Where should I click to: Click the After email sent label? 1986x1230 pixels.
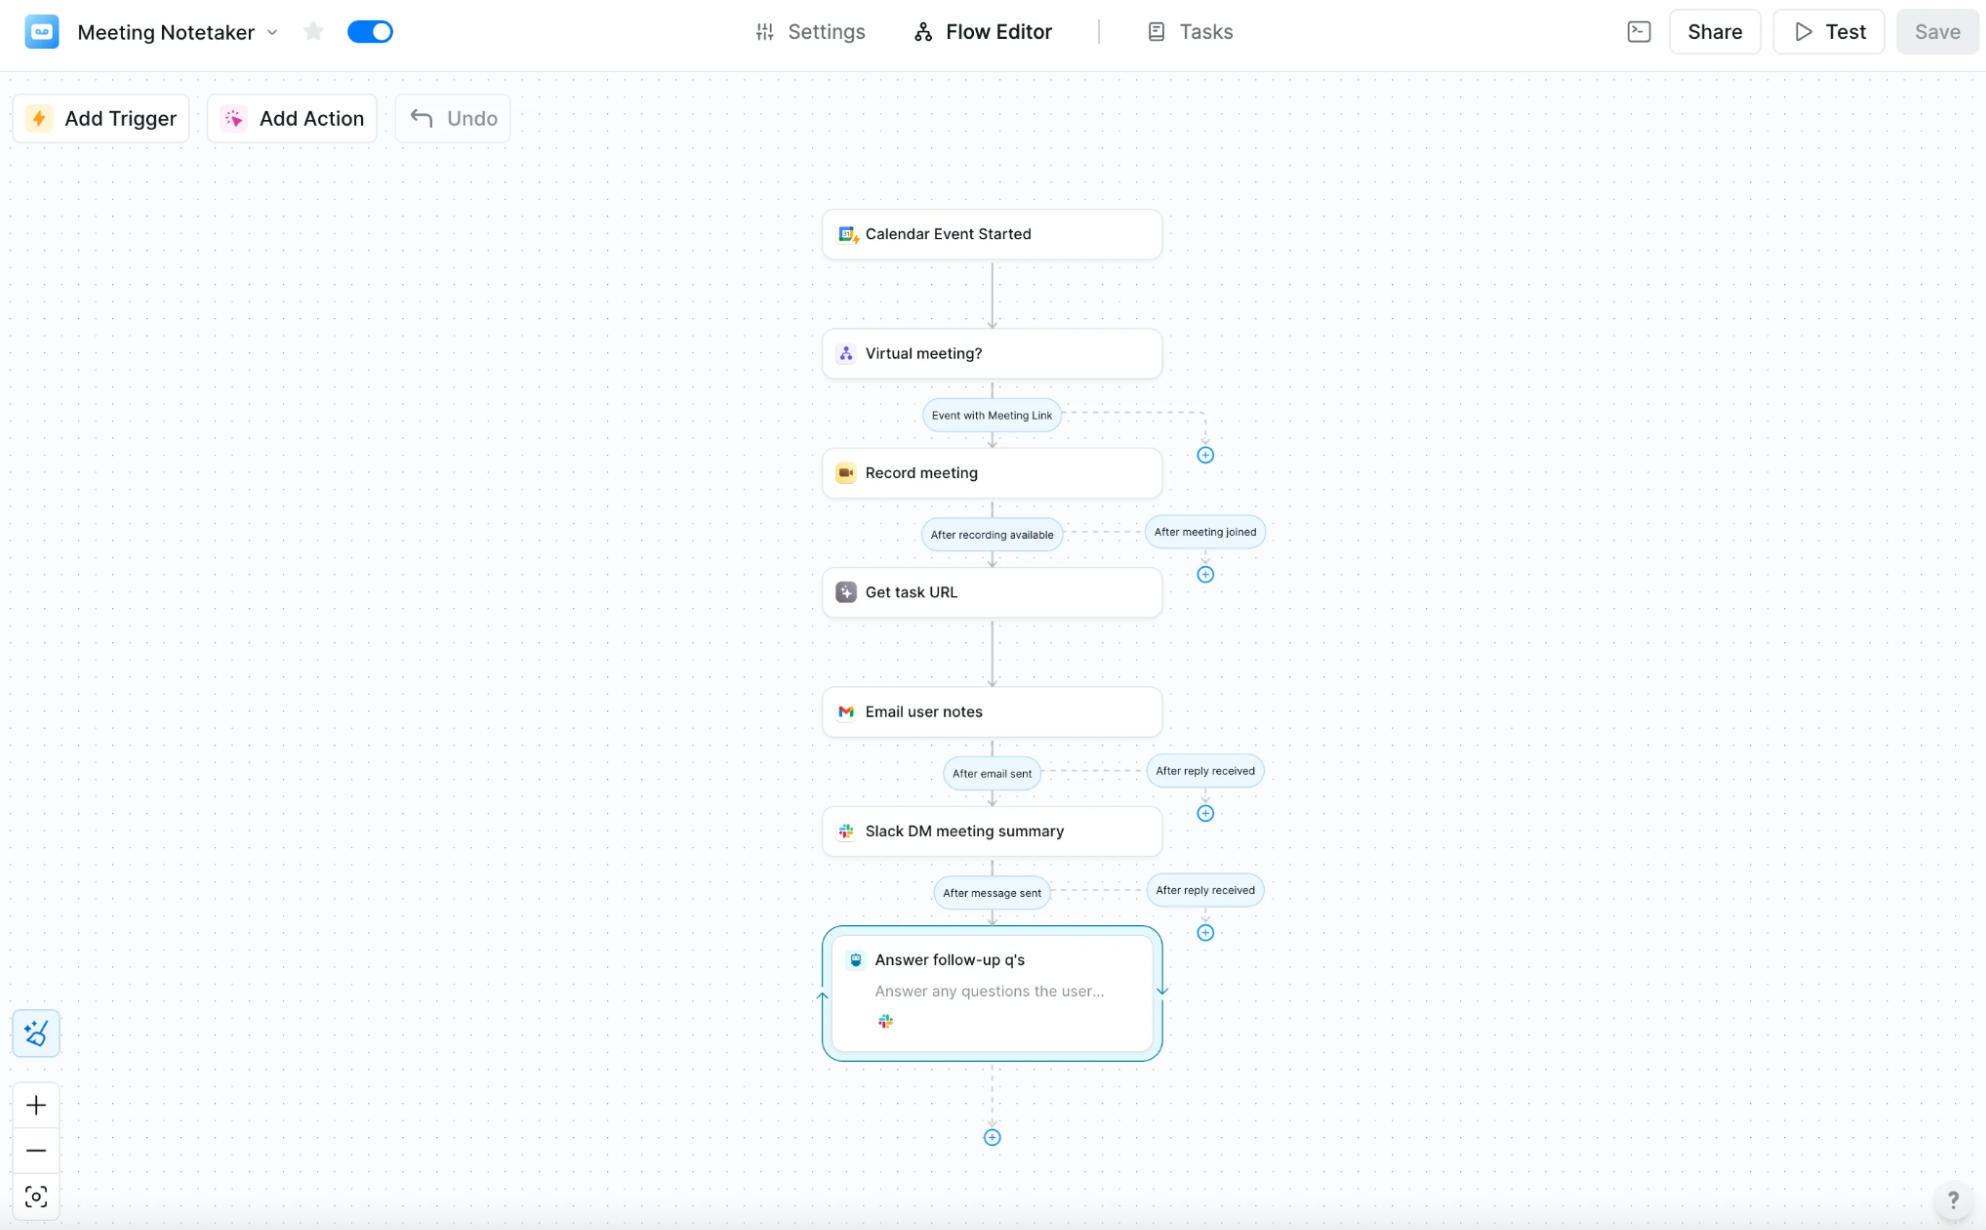coord(992,773)
